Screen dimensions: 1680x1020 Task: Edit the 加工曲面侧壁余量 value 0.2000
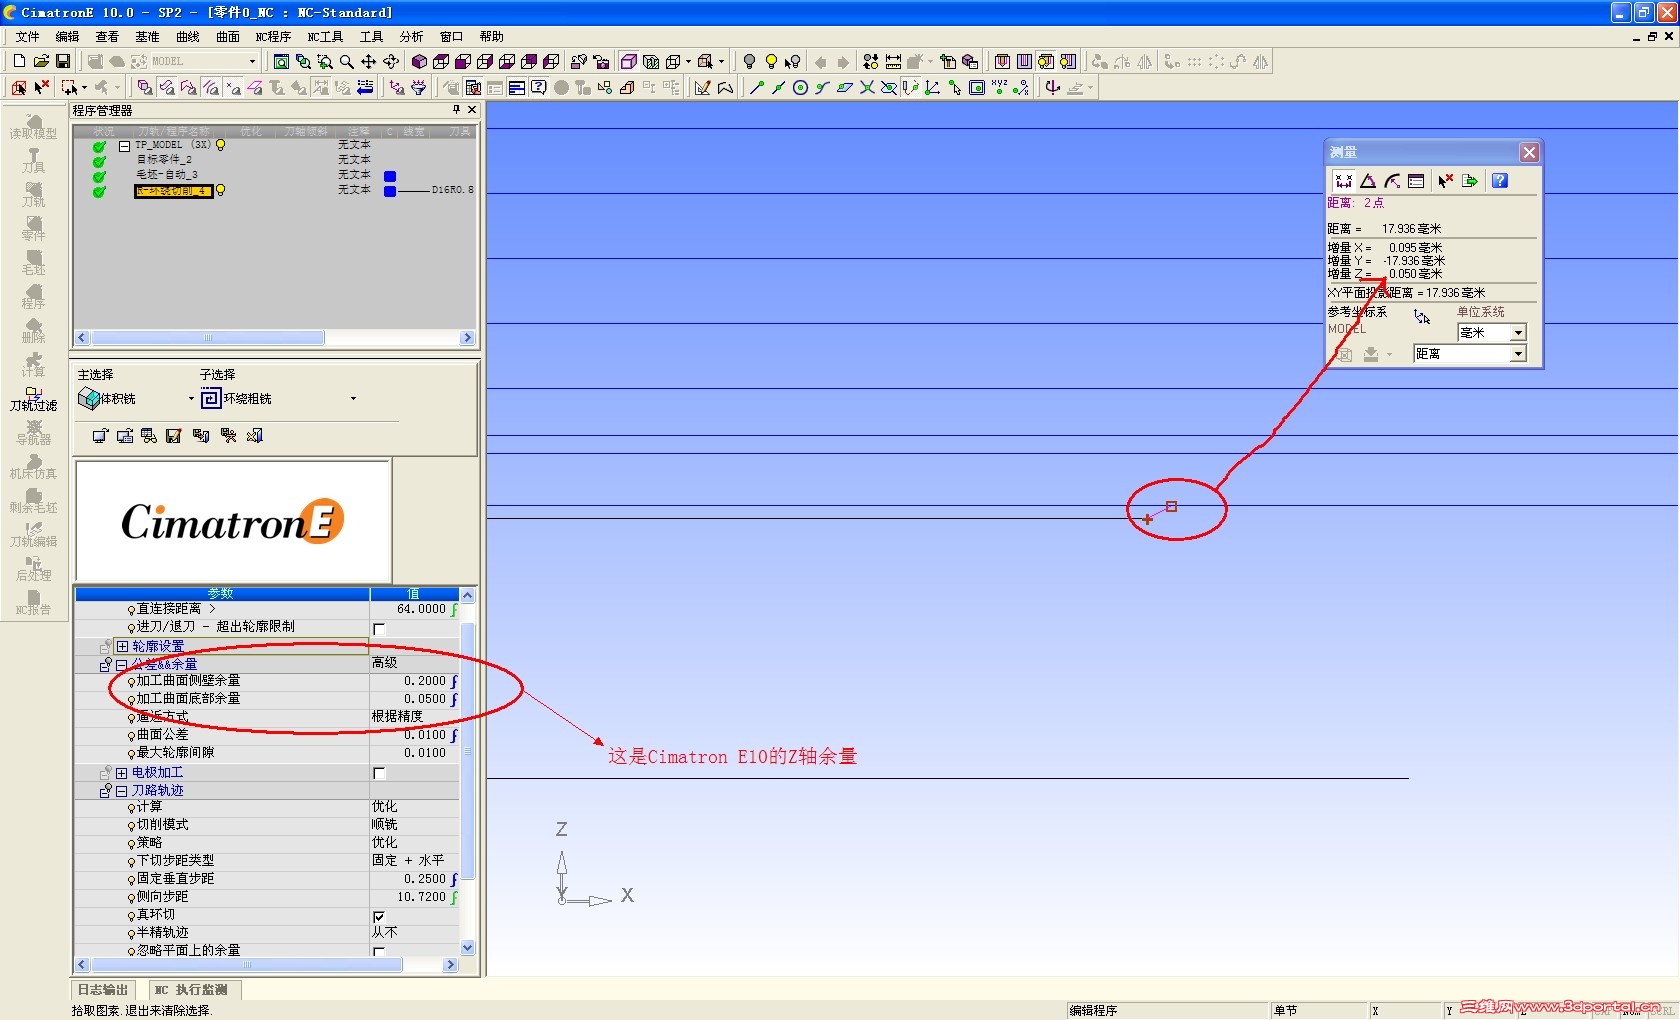coord(425,681)
